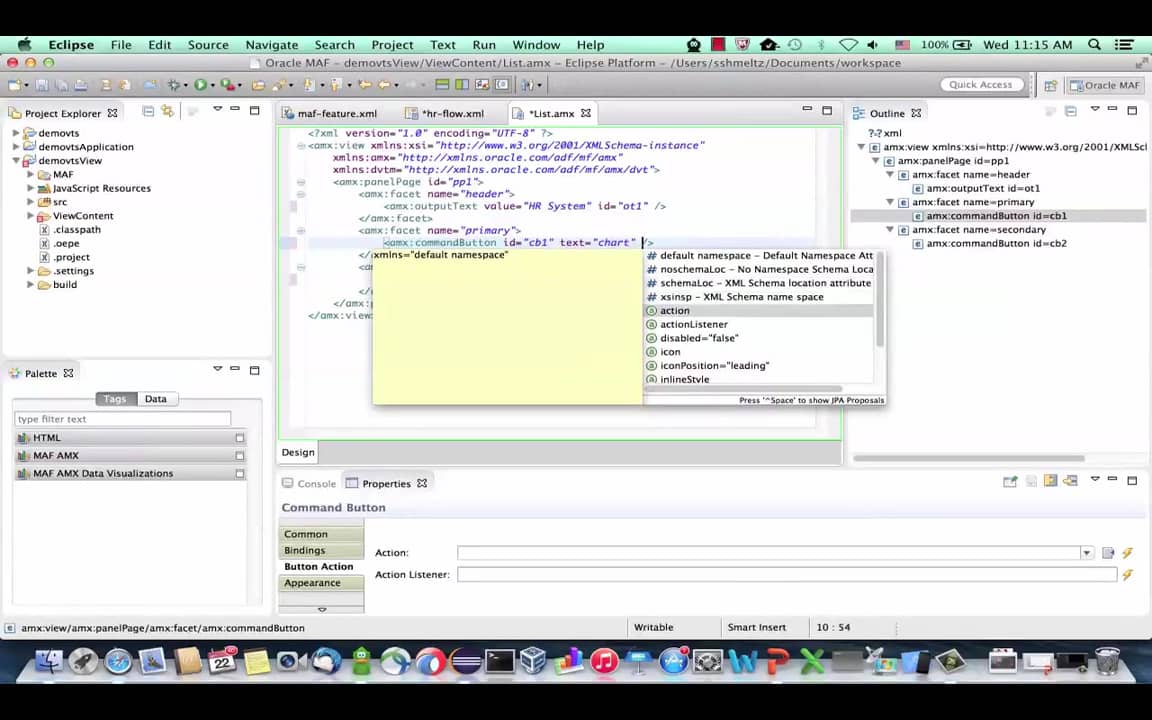
Task: Choose 'actionListener' from the content assist list
Action: coord(759,325)
